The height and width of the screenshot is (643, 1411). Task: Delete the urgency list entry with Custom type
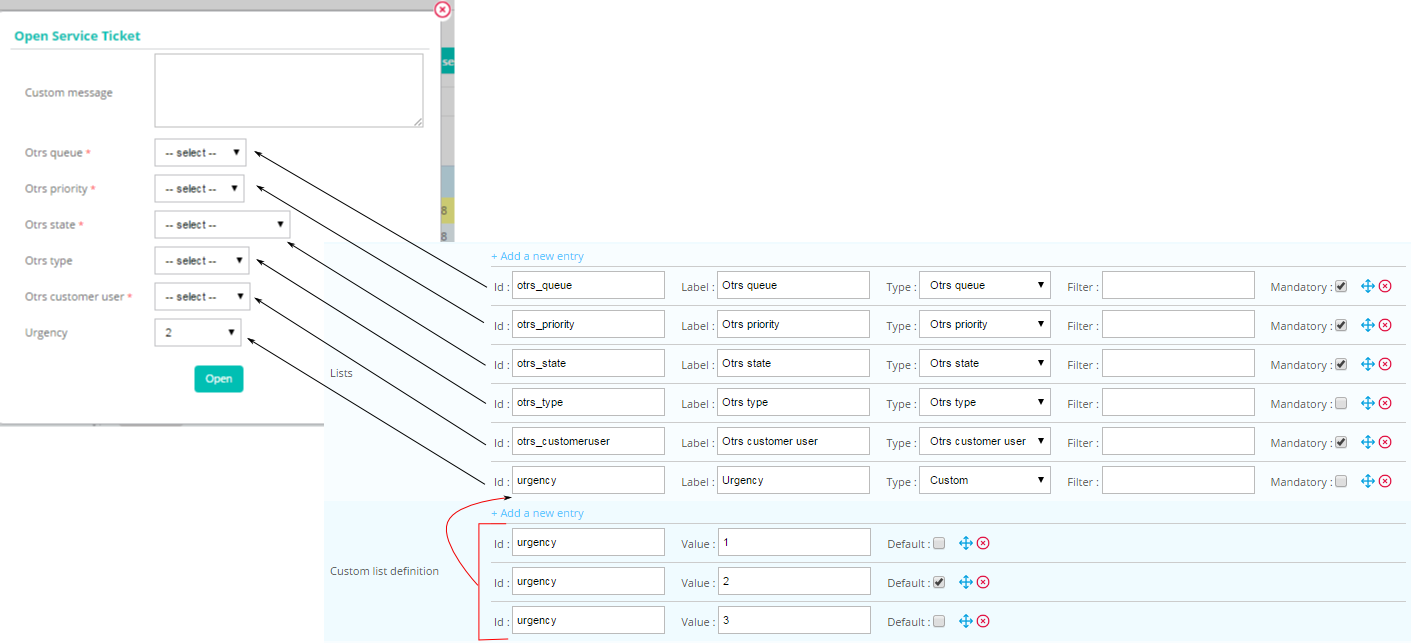tap(1385, 481)
